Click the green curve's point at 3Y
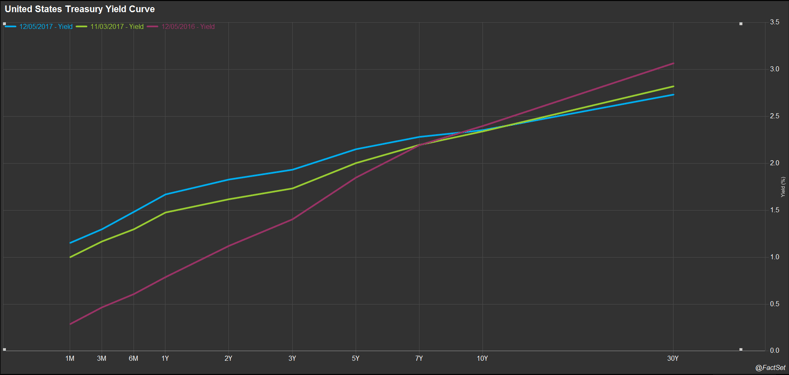 [x=292, y=188]
